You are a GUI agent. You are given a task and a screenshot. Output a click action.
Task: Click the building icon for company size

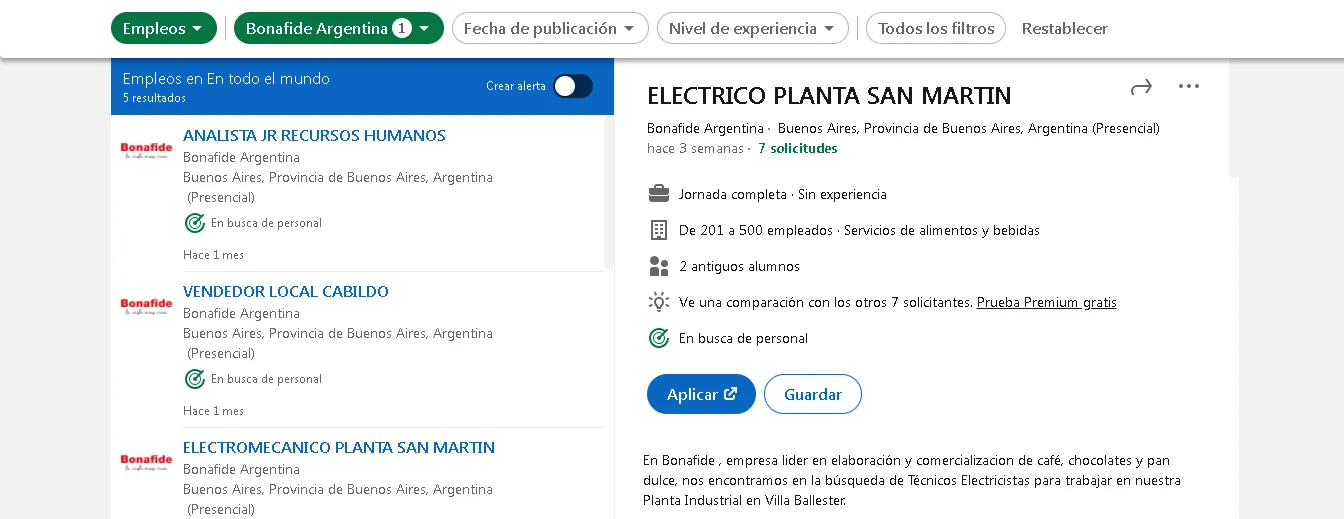(658, 230)
